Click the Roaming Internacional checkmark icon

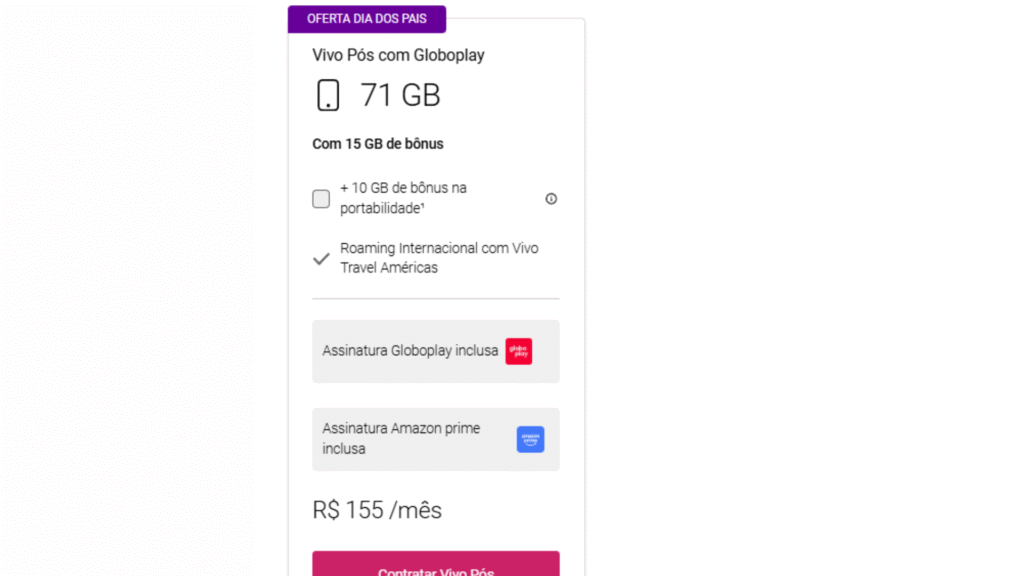(x=320, y=257)
